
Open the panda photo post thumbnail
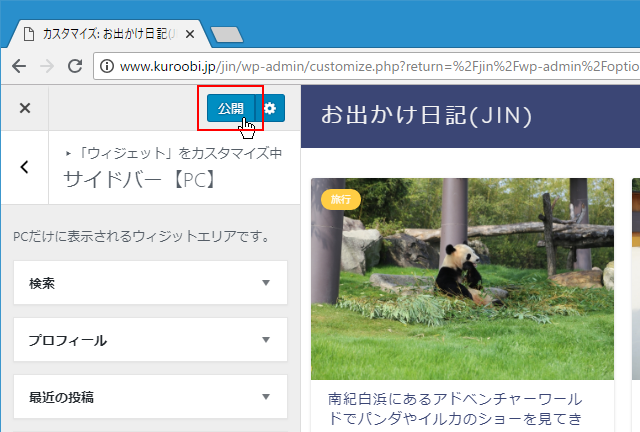pos(462,280)
